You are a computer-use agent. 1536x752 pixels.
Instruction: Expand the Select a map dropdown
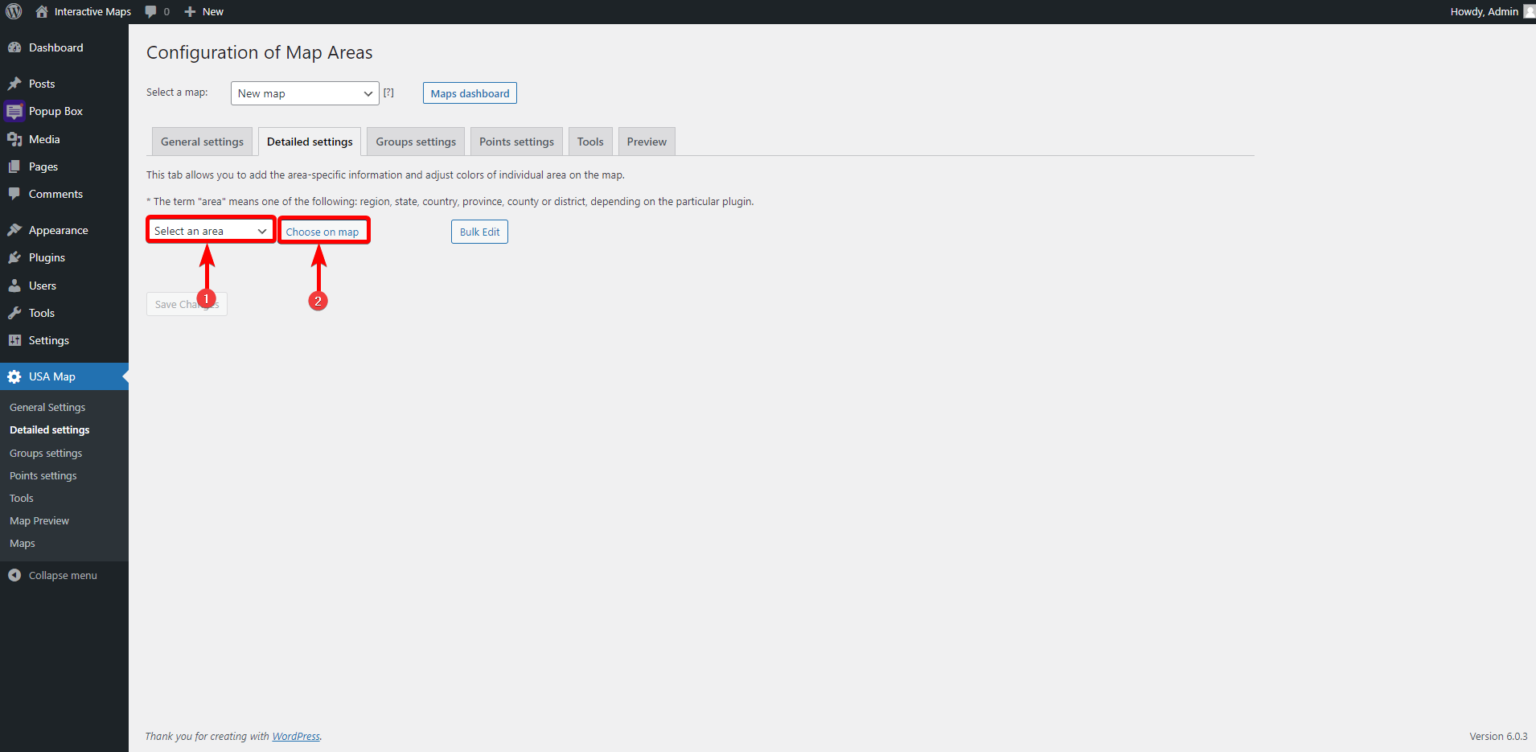(305, 94)
